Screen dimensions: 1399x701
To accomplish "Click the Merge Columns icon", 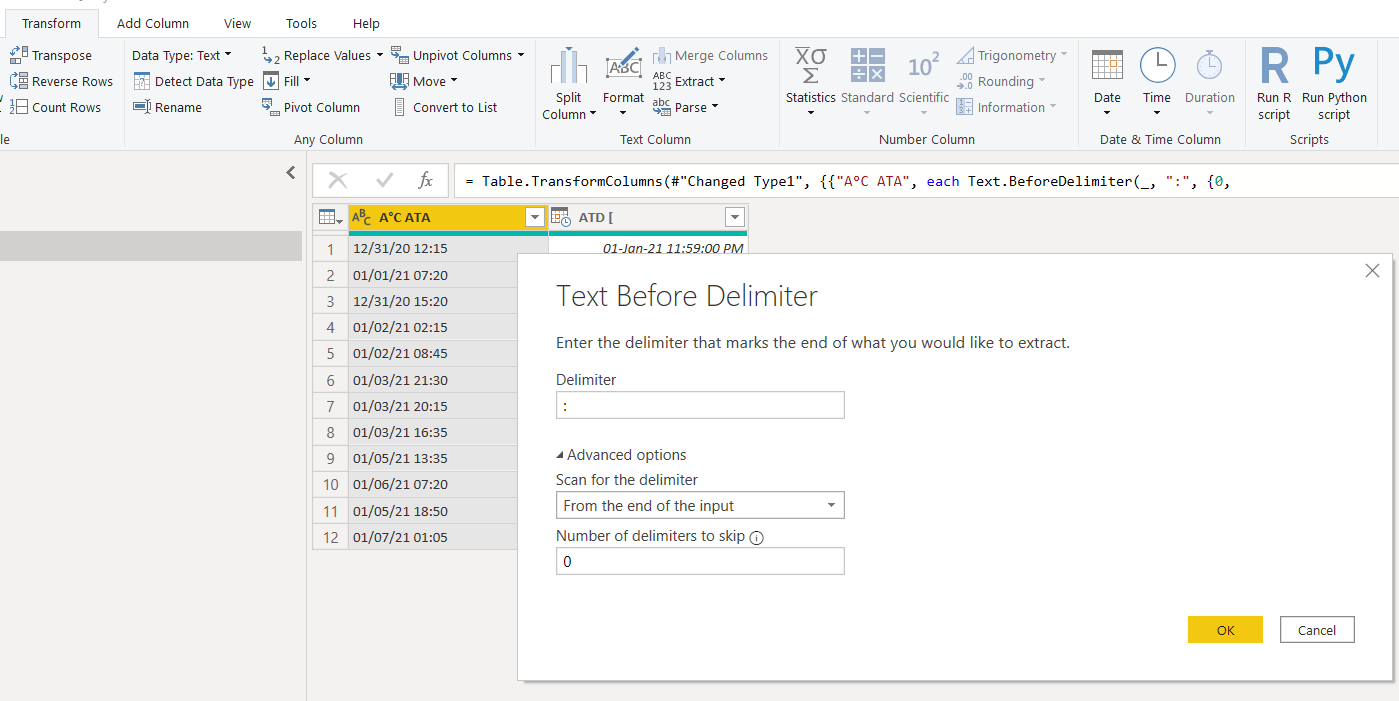I will 662,55.
